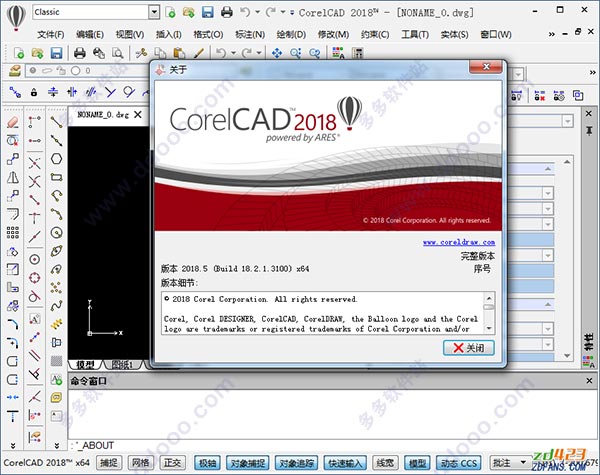This screenshot has width=600, height=475.
Task: Click the Print icon in title bar
Action: click(227, 12)
